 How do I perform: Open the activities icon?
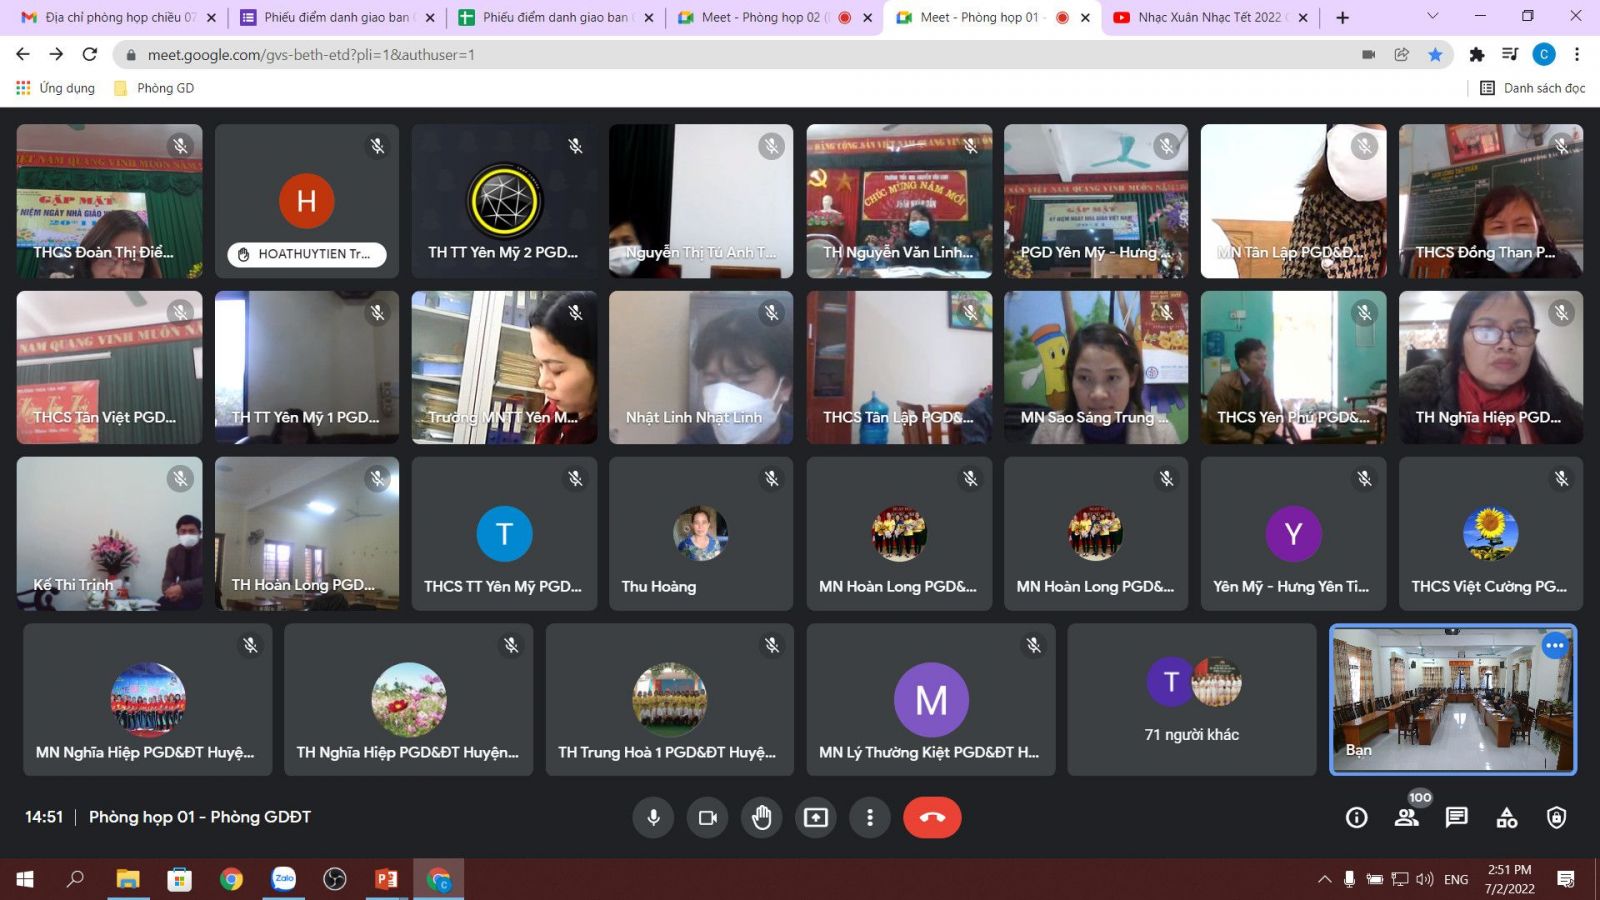click(1507, 818)
